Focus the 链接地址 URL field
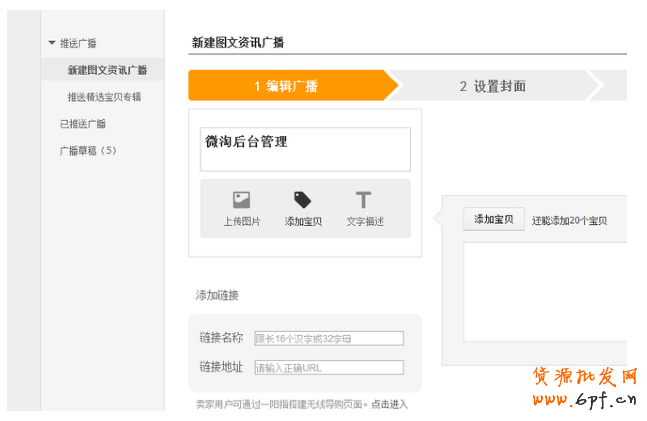Screen dimensions: 647x421 (329, 367)
